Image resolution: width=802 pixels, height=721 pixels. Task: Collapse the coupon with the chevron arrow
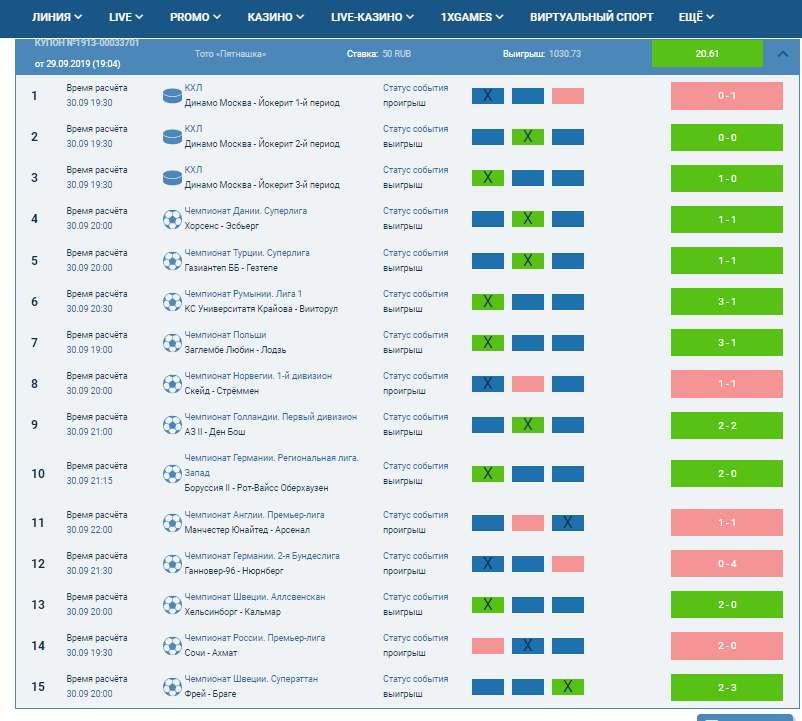782,54
